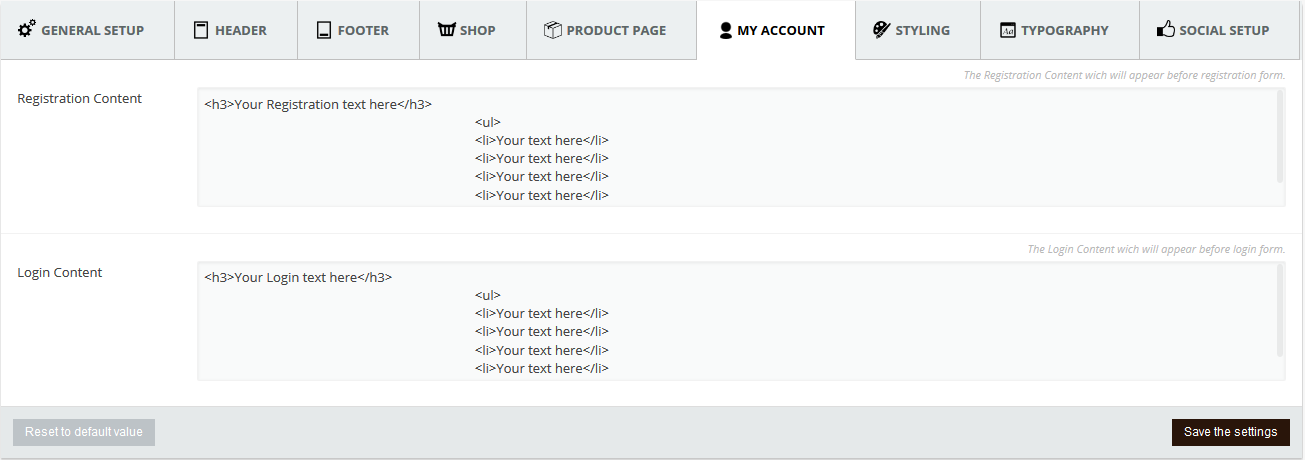
Task: Click the person icon for My Account
Action: coord(726,30)
